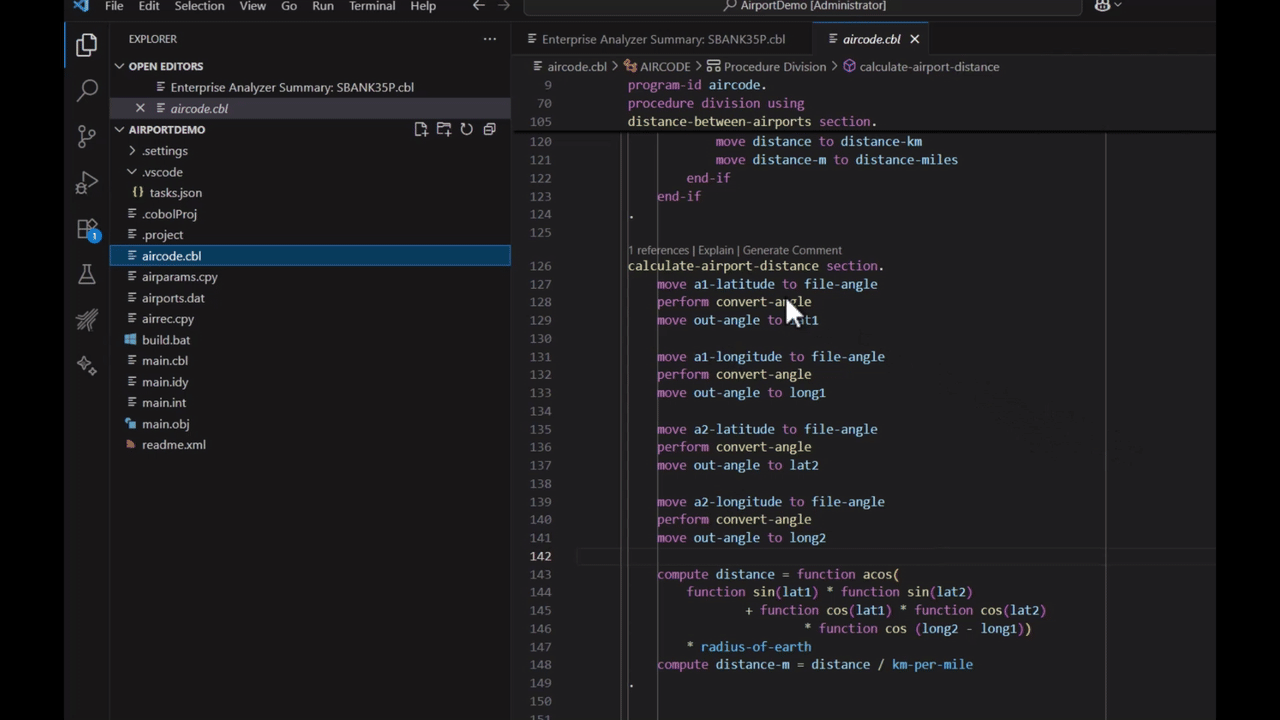This screenshot has height=720, width=1280.
Task: Open the Terminal menu
Action: 372,6
